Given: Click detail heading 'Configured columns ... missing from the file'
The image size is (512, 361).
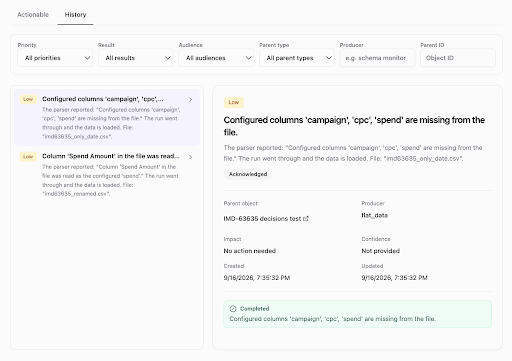Looking at the screenshot, I should pos(354,126).
